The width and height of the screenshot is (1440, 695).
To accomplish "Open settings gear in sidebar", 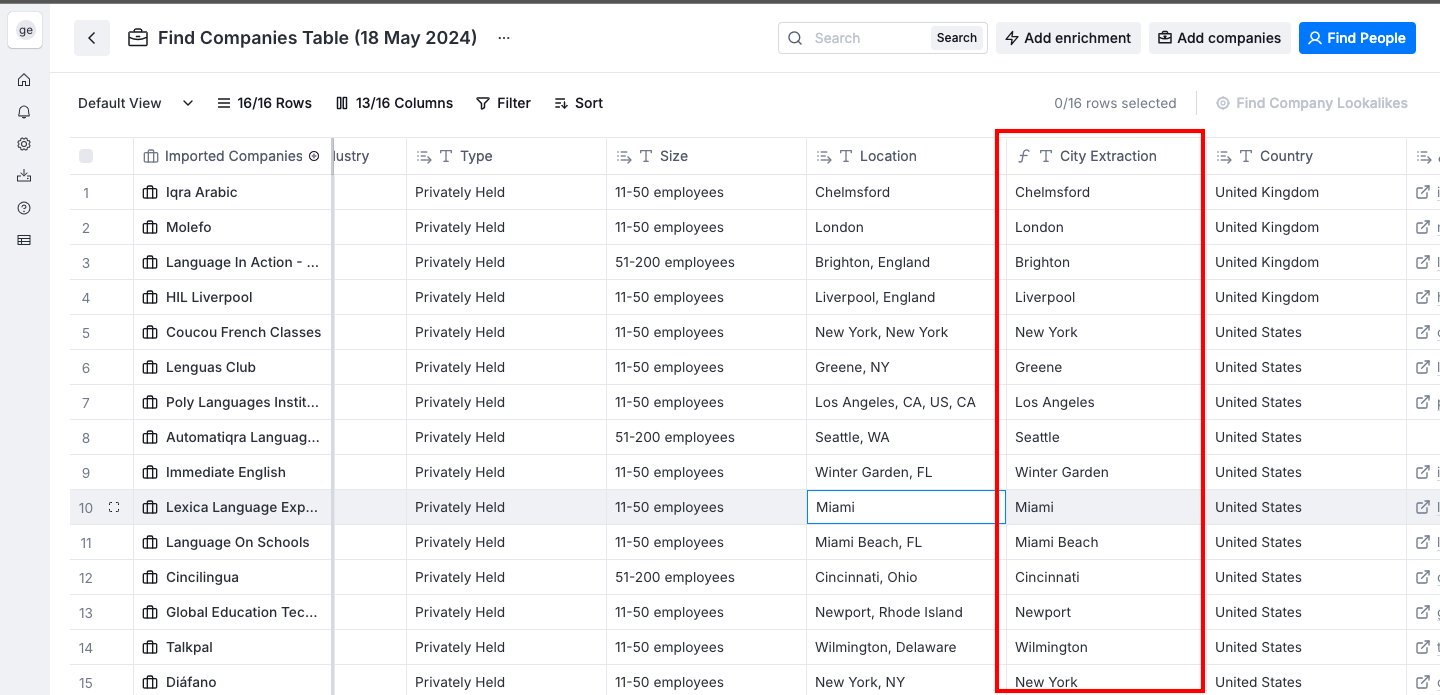I will coord(24,144).
